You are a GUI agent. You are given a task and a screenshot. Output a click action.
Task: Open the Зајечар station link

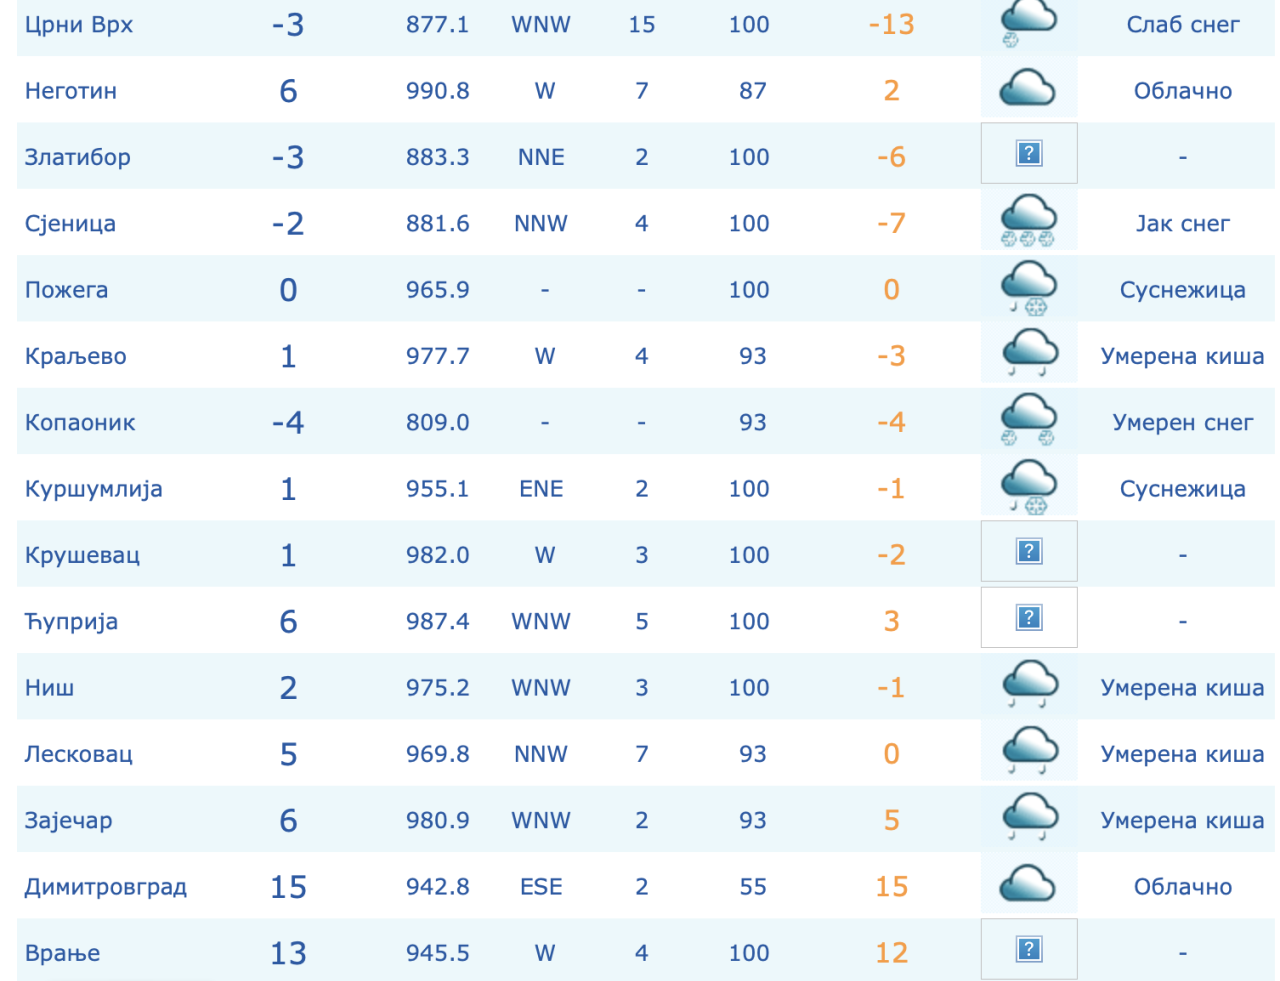coord(68,821)
